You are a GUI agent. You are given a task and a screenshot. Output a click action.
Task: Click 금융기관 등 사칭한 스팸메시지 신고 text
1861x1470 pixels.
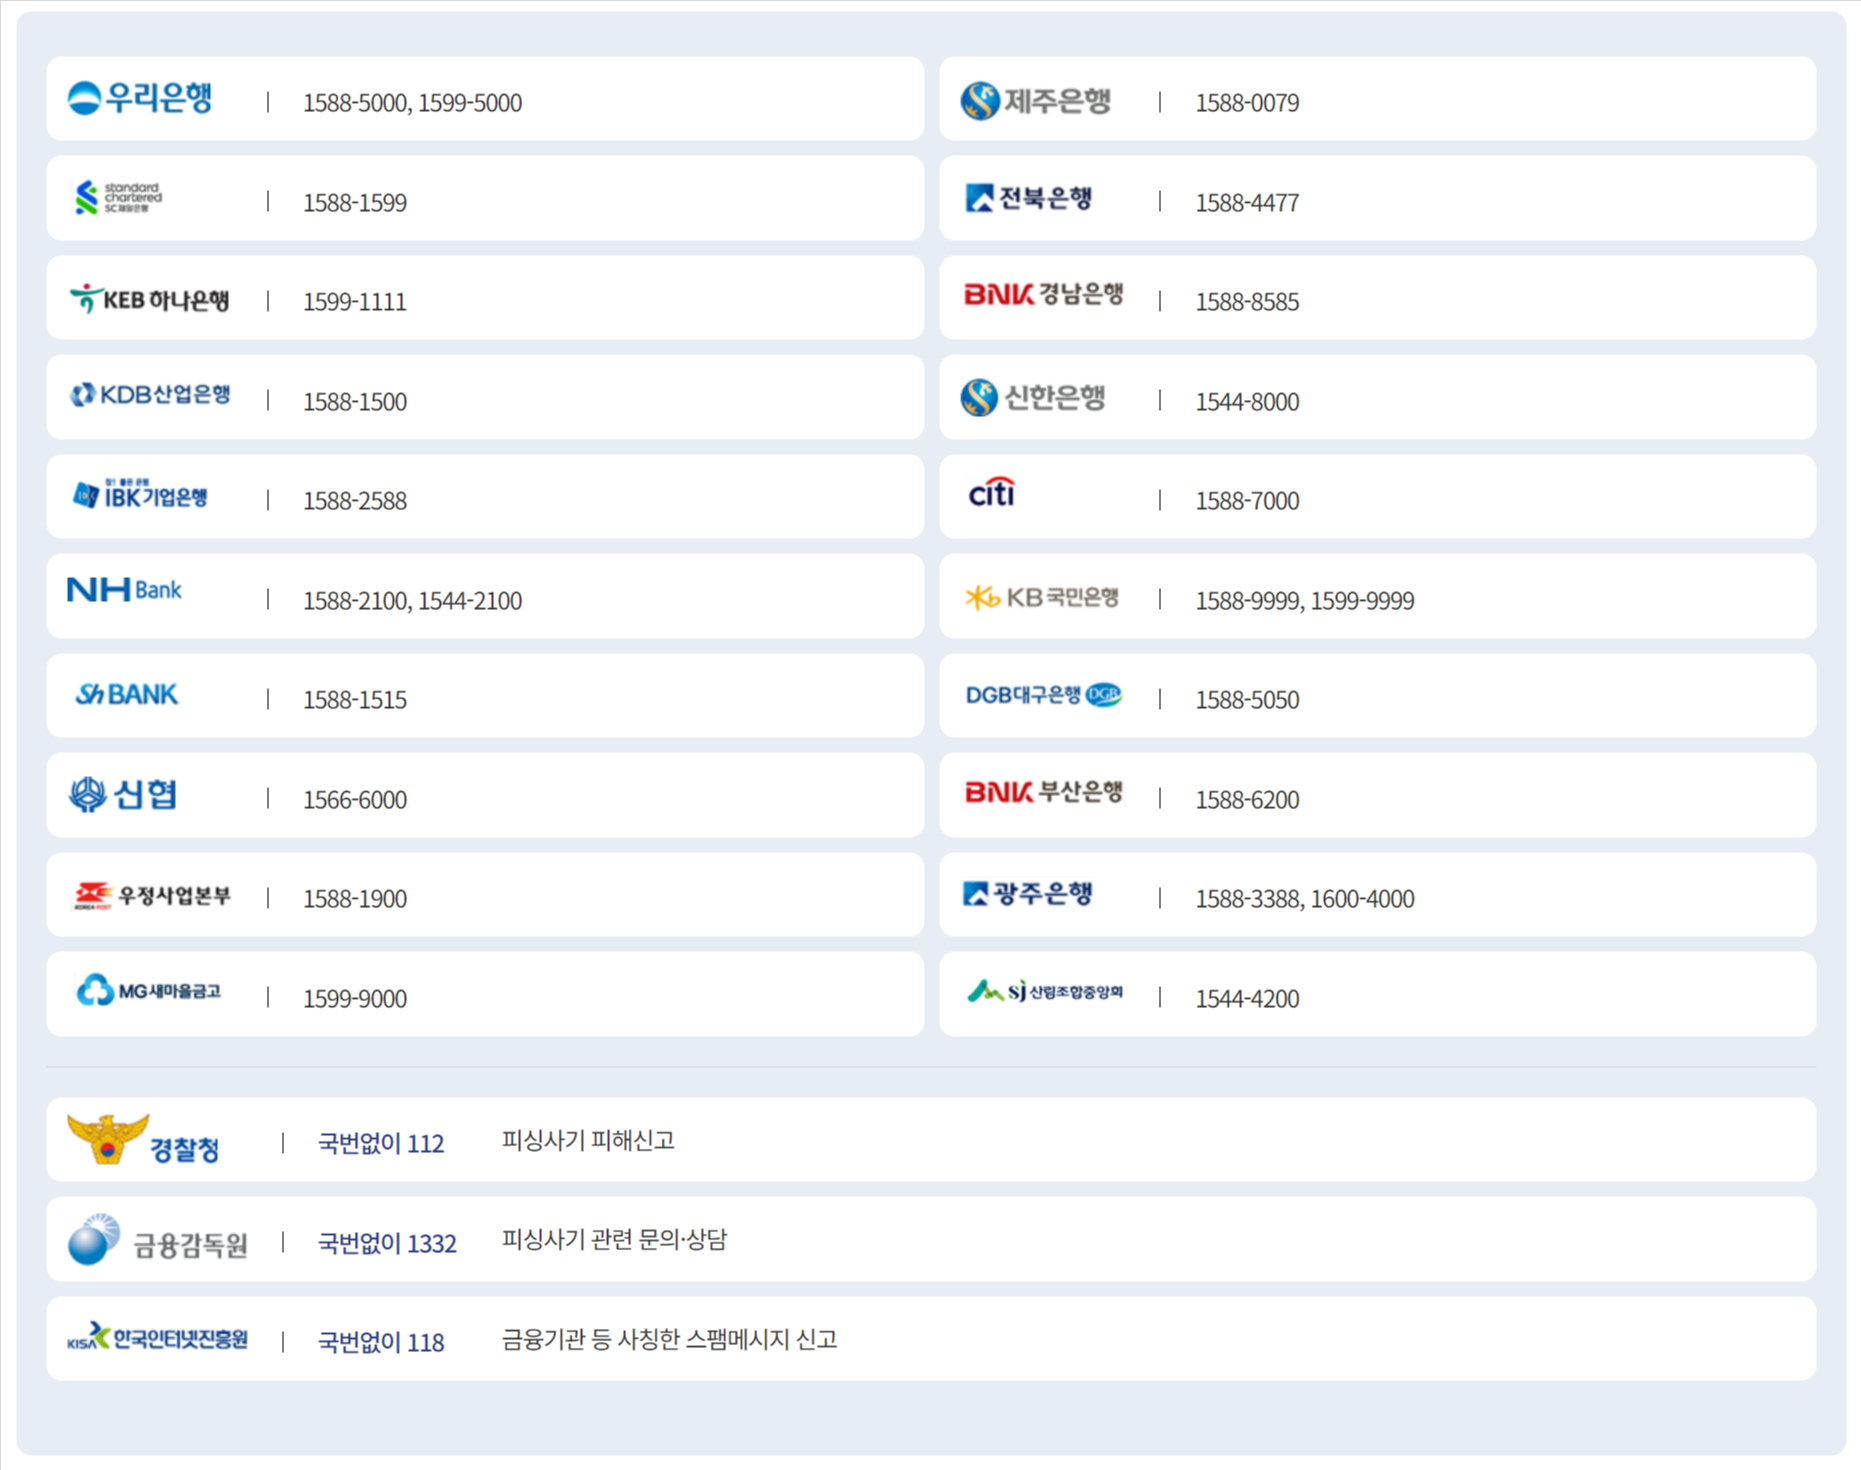[x=669, y=1339]
